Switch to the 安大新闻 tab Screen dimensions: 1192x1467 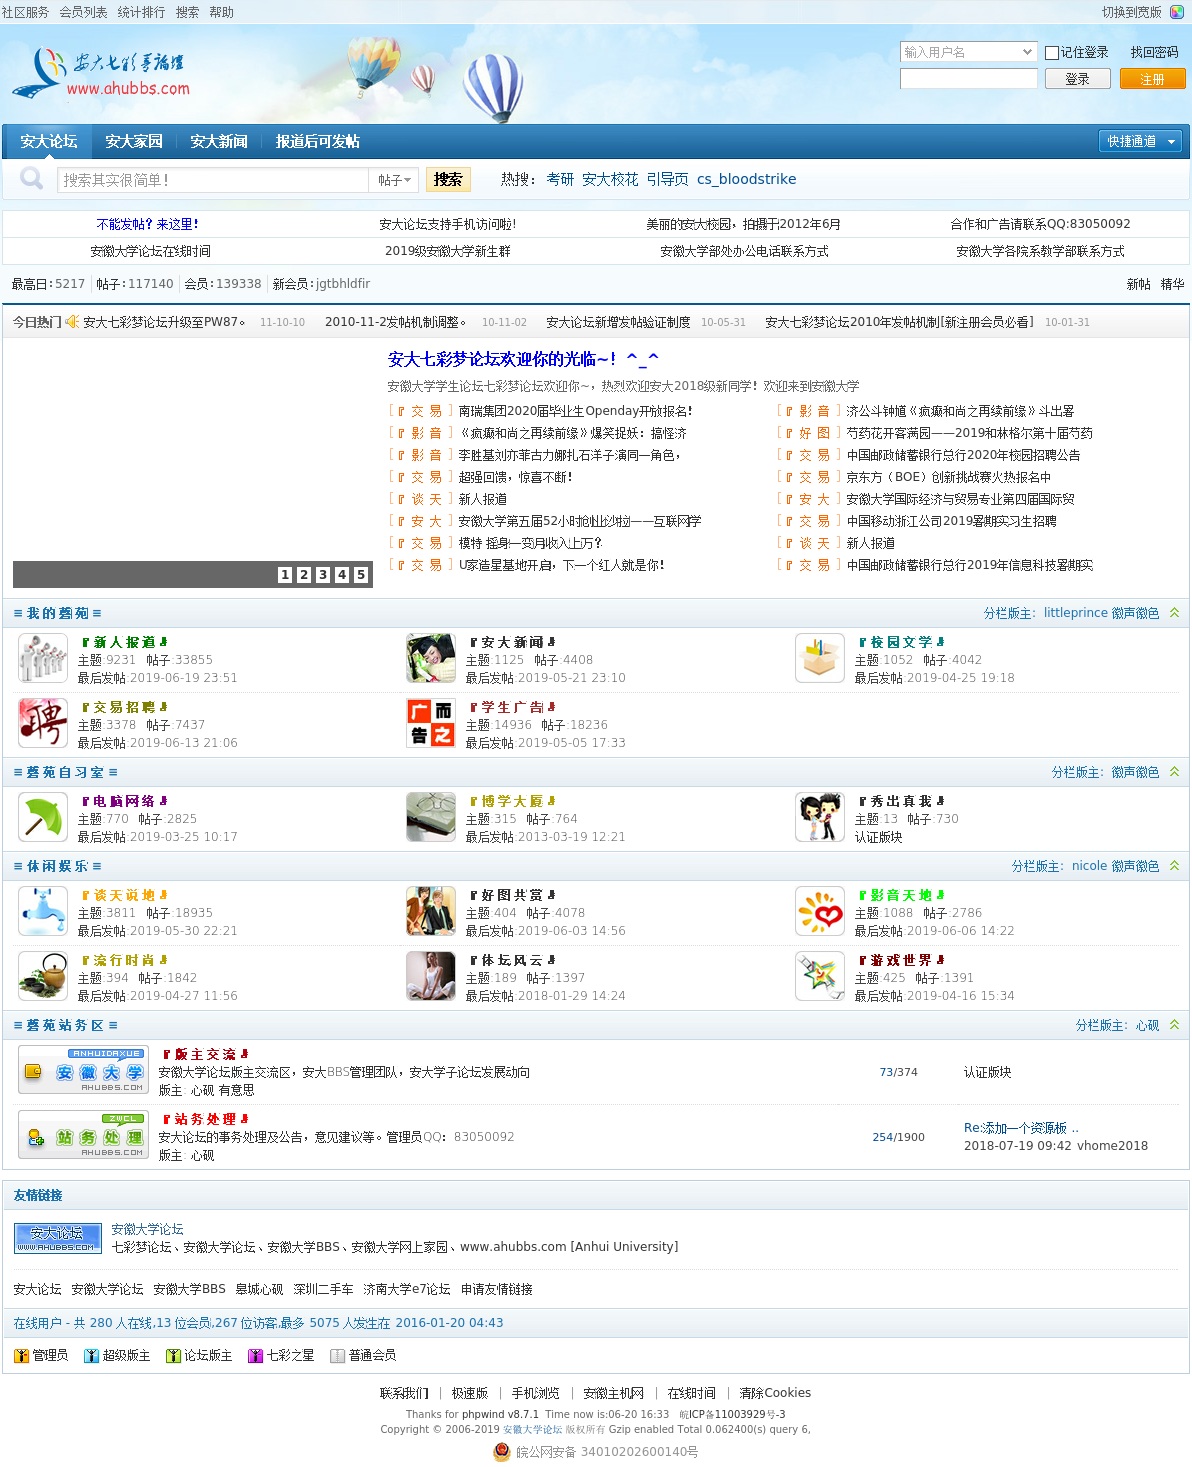tap(218, 142)
